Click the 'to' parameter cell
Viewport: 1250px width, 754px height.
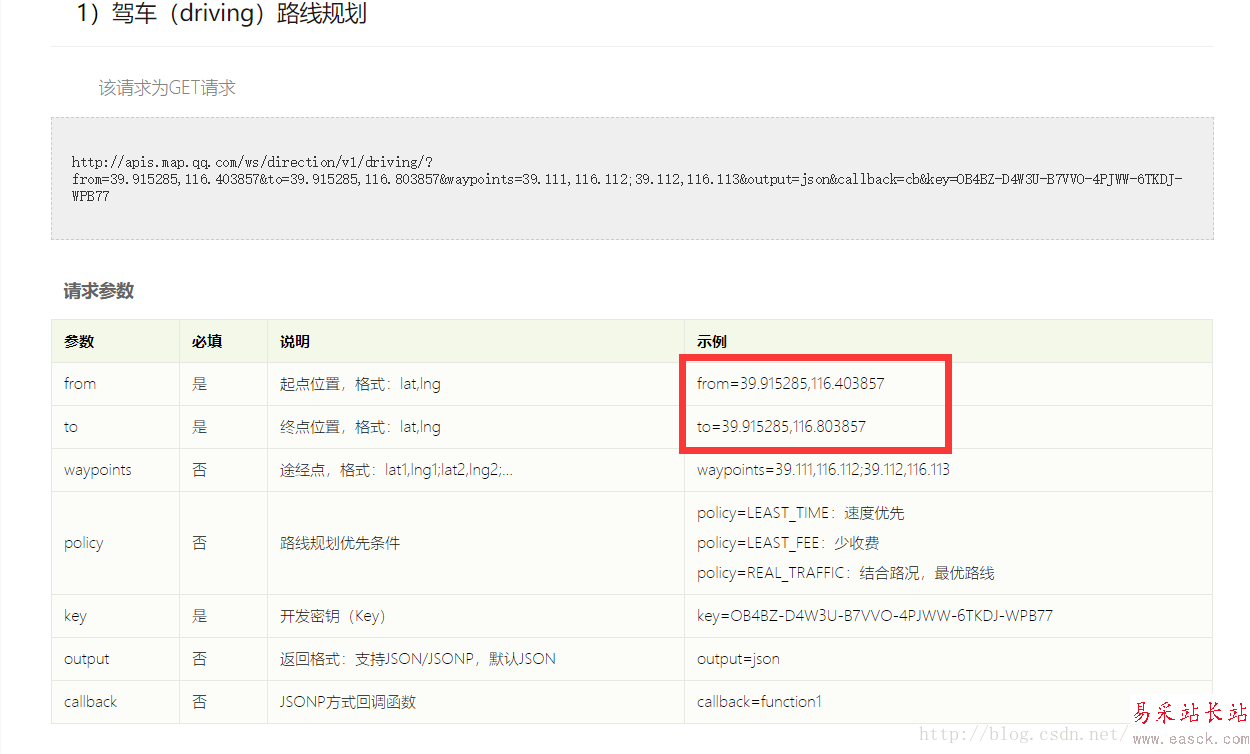coord(71,427)
